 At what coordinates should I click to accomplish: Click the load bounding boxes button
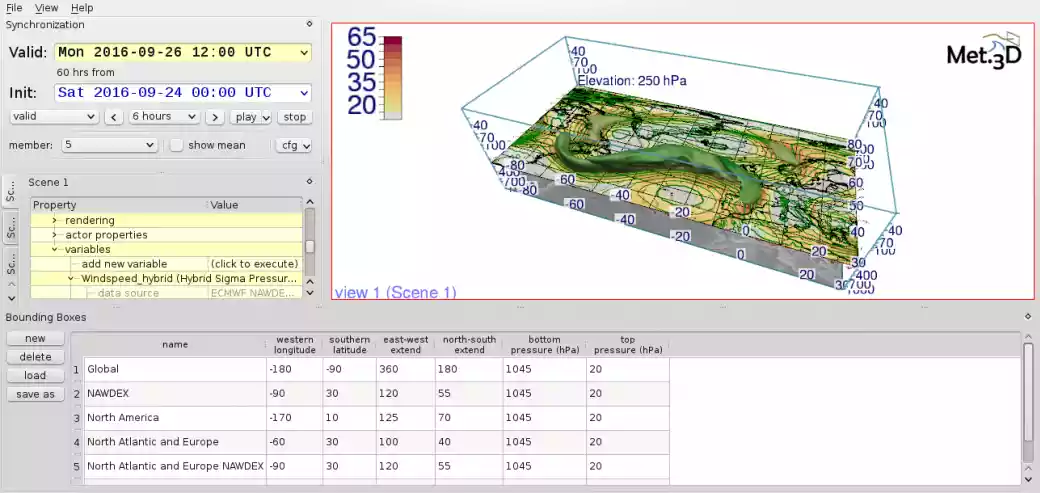tap(35, 376)
